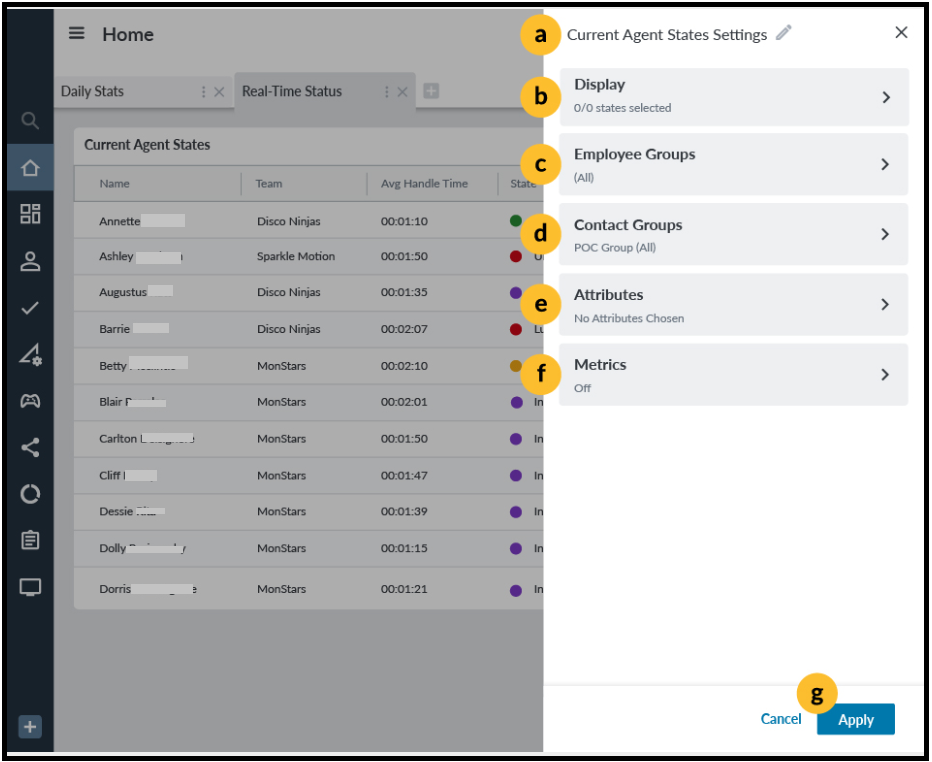932x762 pixels.
Task: Expand the Attributes section
Action: (734, 304)
